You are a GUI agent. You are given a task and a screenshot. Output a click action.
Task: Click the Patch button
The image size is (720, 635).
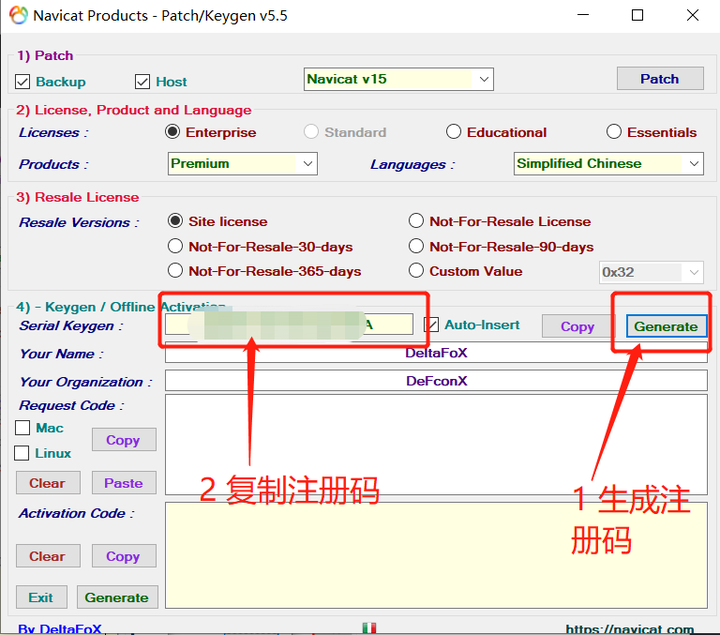pos(660,79)
